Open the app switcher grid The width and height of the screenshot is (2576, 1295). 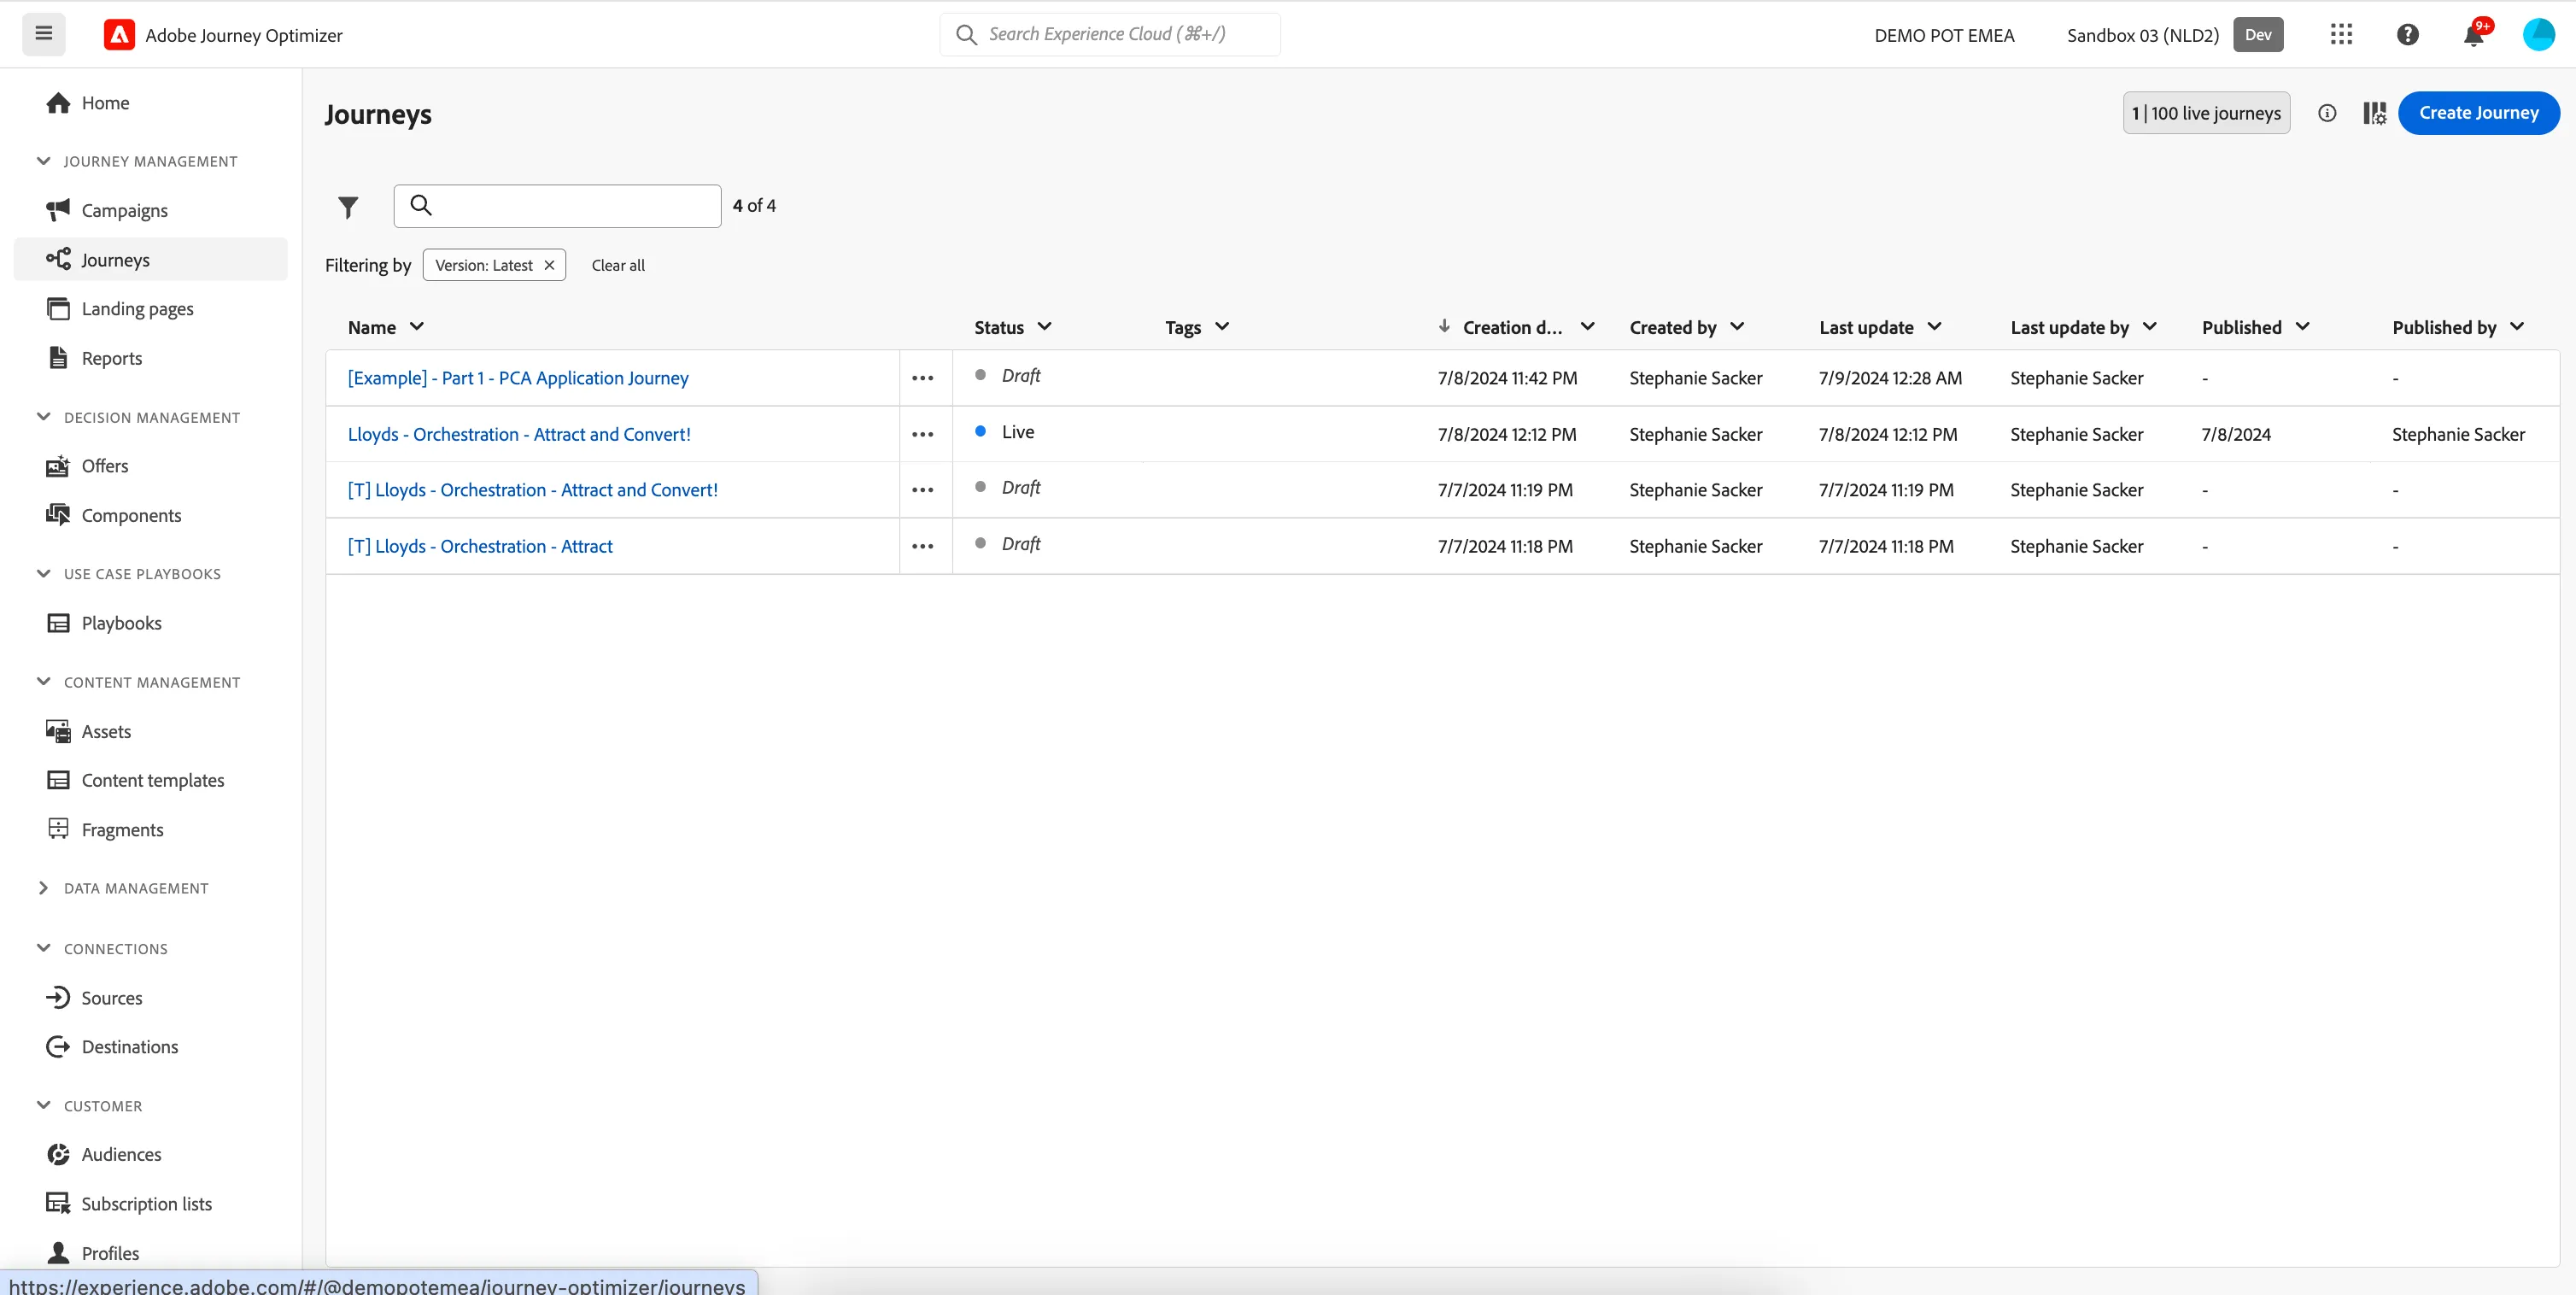2341,34
